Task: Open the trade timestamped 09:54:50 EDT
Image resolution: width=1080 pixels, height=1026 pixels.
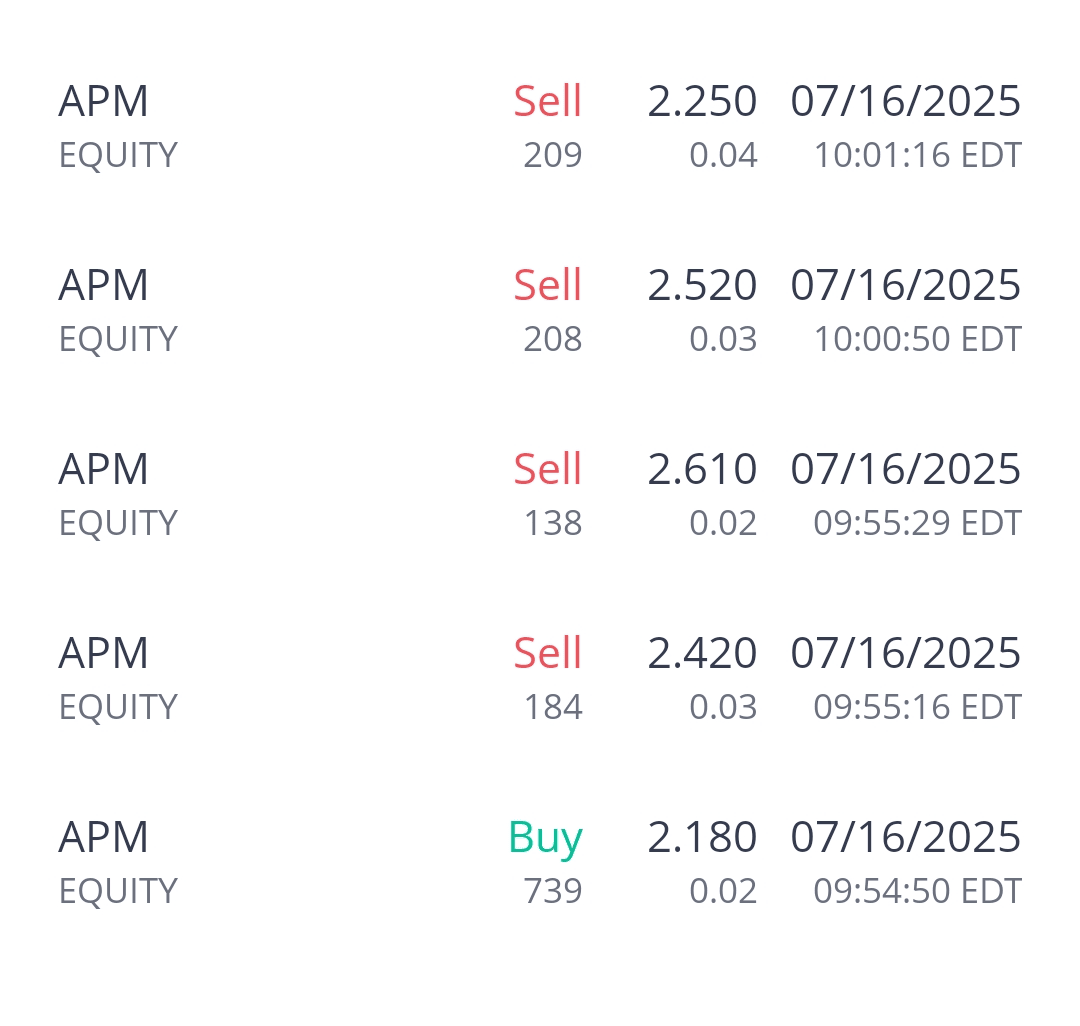Action: pos(917,891)
